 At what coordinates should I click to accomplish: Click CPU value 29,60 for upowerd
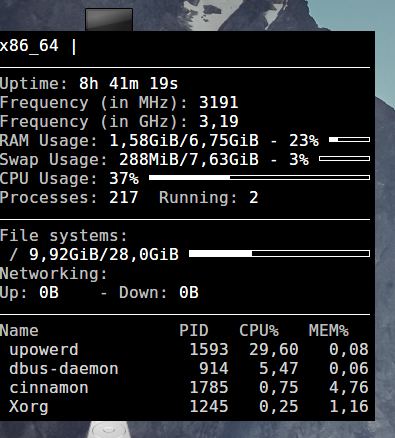tap(274, 350)
